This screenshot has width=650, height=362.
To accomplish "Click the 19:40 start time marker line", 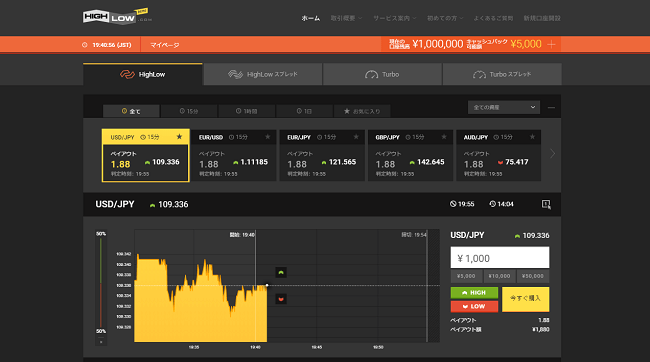I will point(255,286).
